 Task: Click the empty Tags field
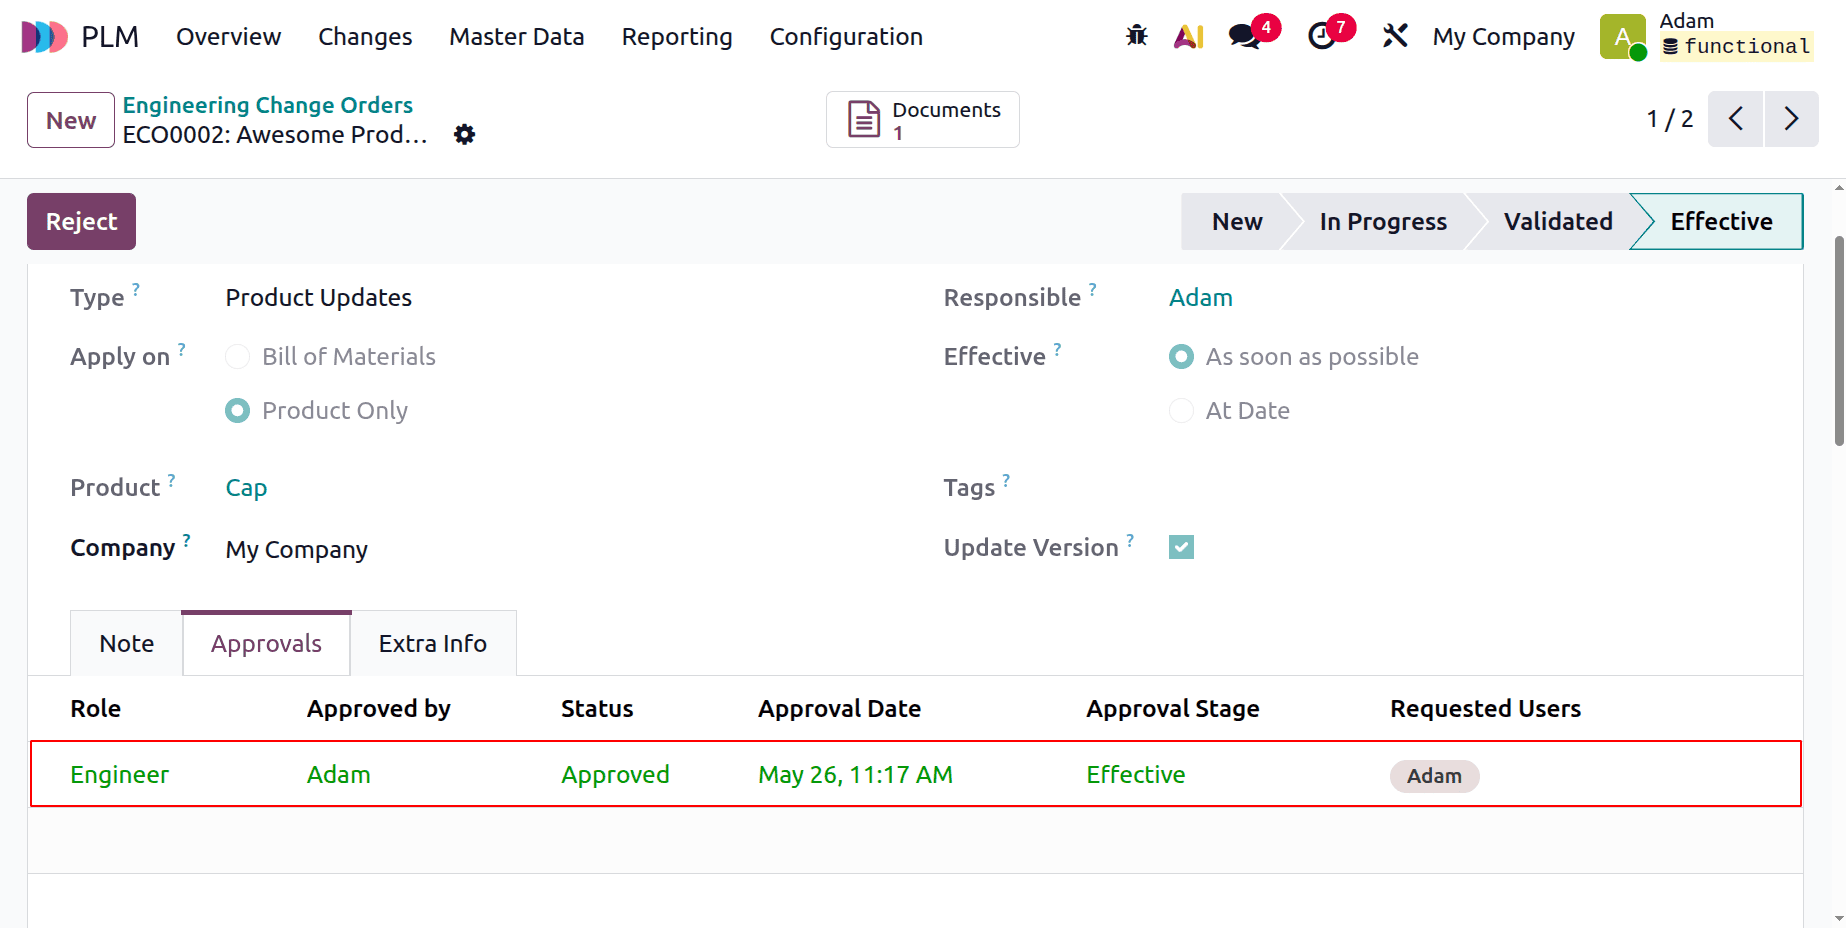coord(1465,488)
